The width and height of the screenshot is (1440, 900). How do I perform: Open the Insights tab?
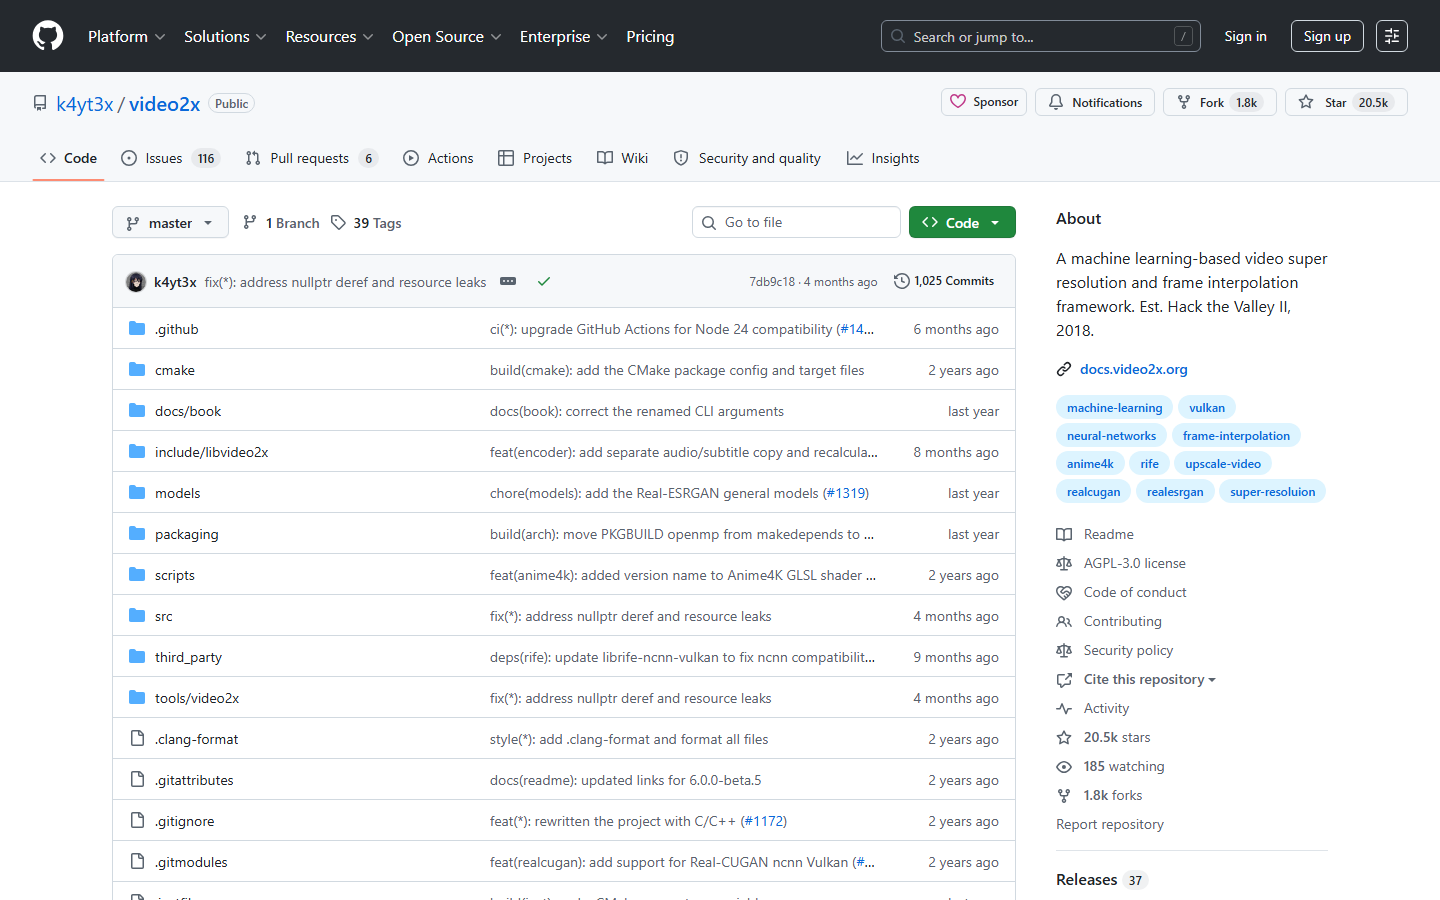tap(883, 158)
